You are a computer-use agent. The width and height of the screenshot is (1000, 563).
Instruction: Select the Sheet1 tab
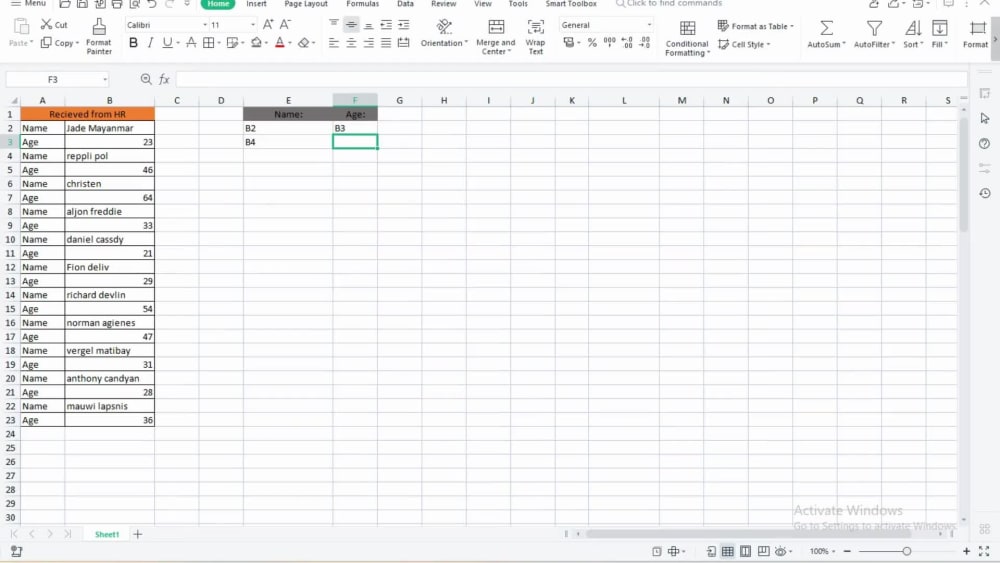click(x=107, y=534)
